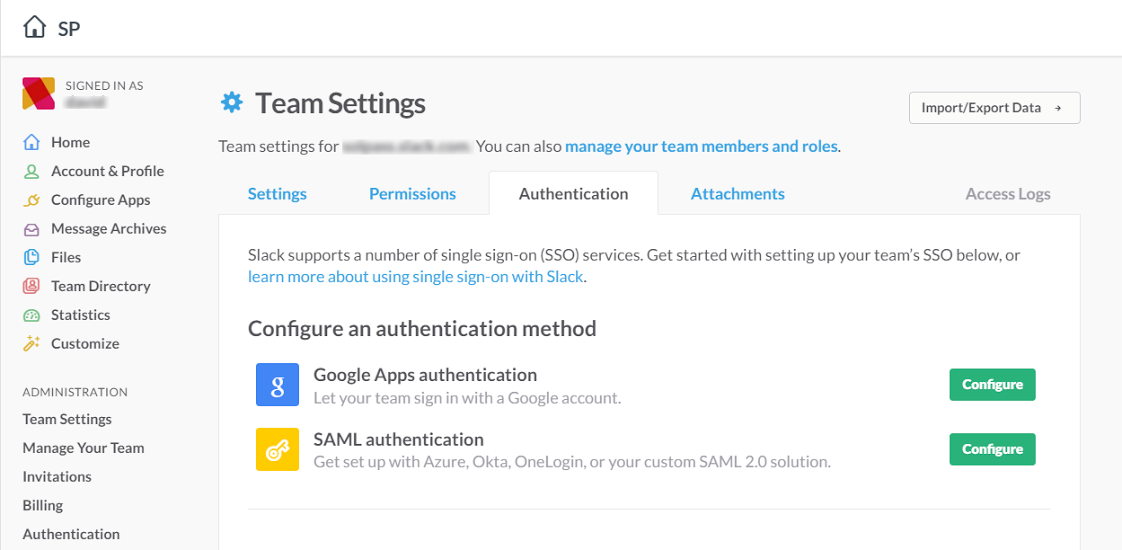Configure SAML authentication

tap(992, 449)
